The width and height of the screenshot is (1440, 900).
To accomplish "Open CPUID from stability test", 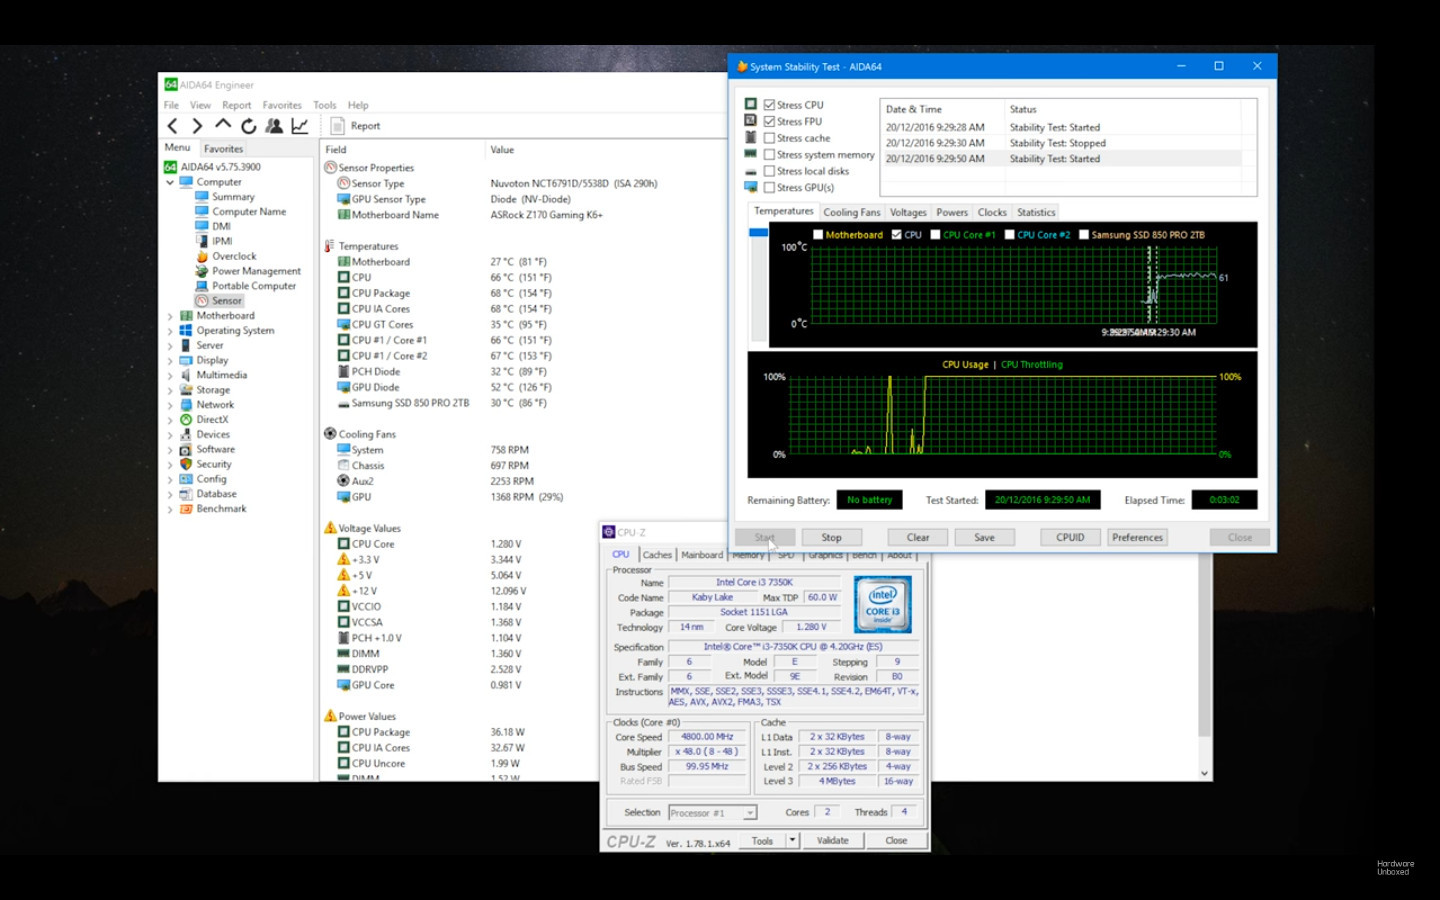I will (x=1070, y=537).
